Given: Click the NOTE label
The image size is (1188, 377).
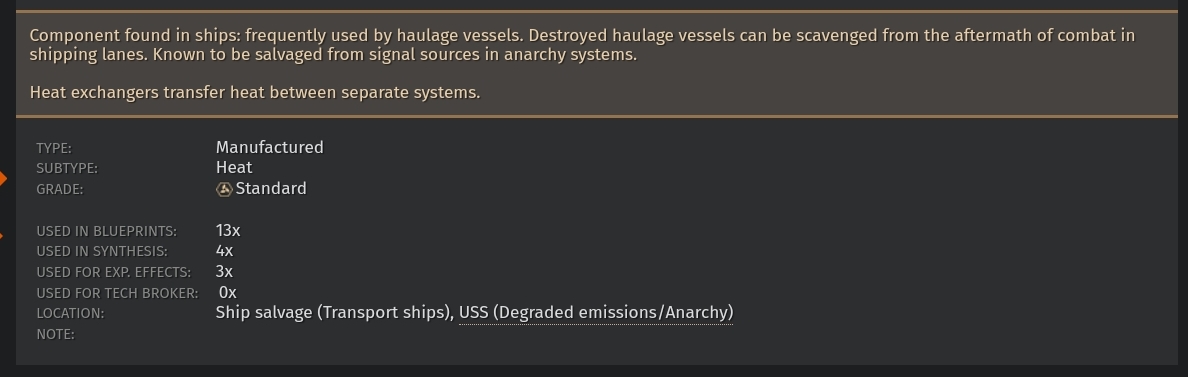Looking at the screenshot, I should coord(55,335).
